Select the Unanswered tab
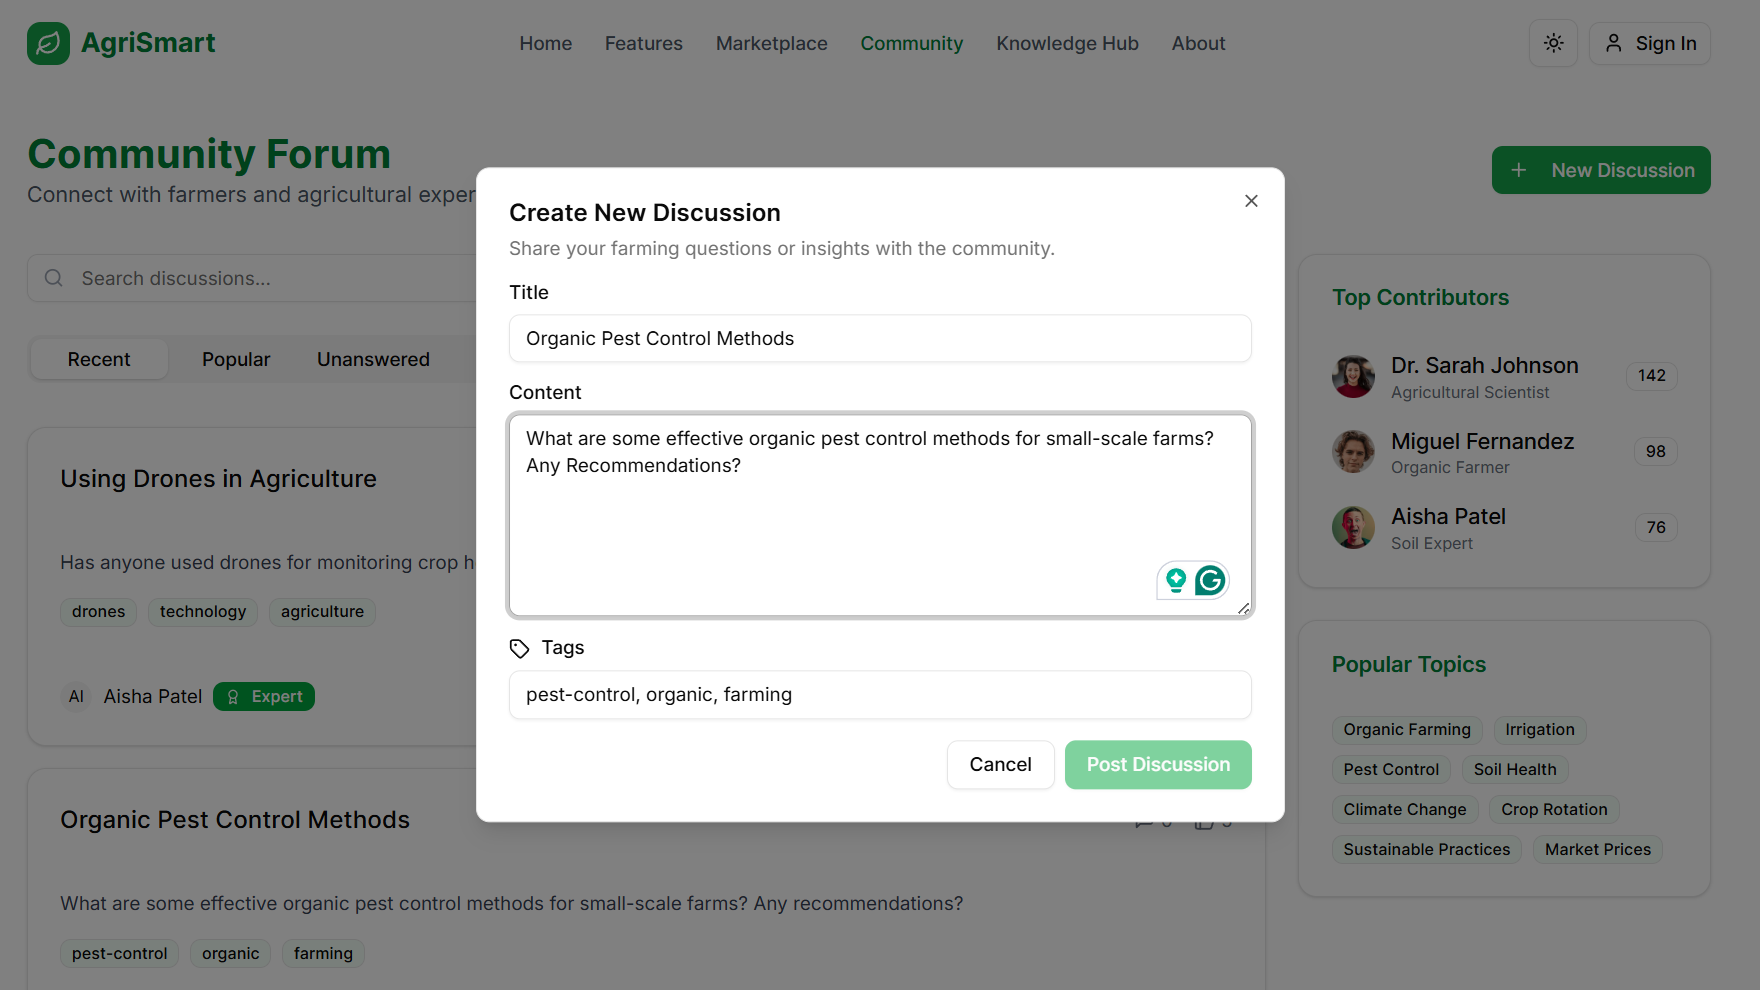1760x990 pixels. click(x=373, y=359)
